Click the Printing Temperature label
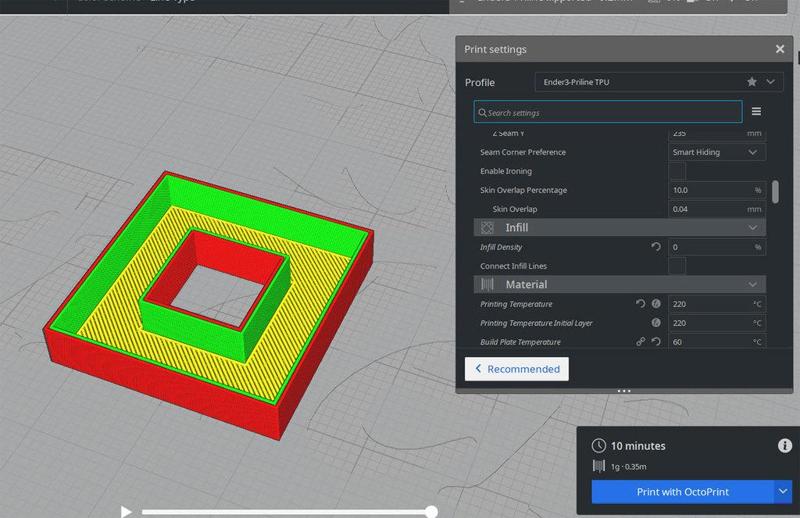The image size is (800, 518). pos(516,304)
